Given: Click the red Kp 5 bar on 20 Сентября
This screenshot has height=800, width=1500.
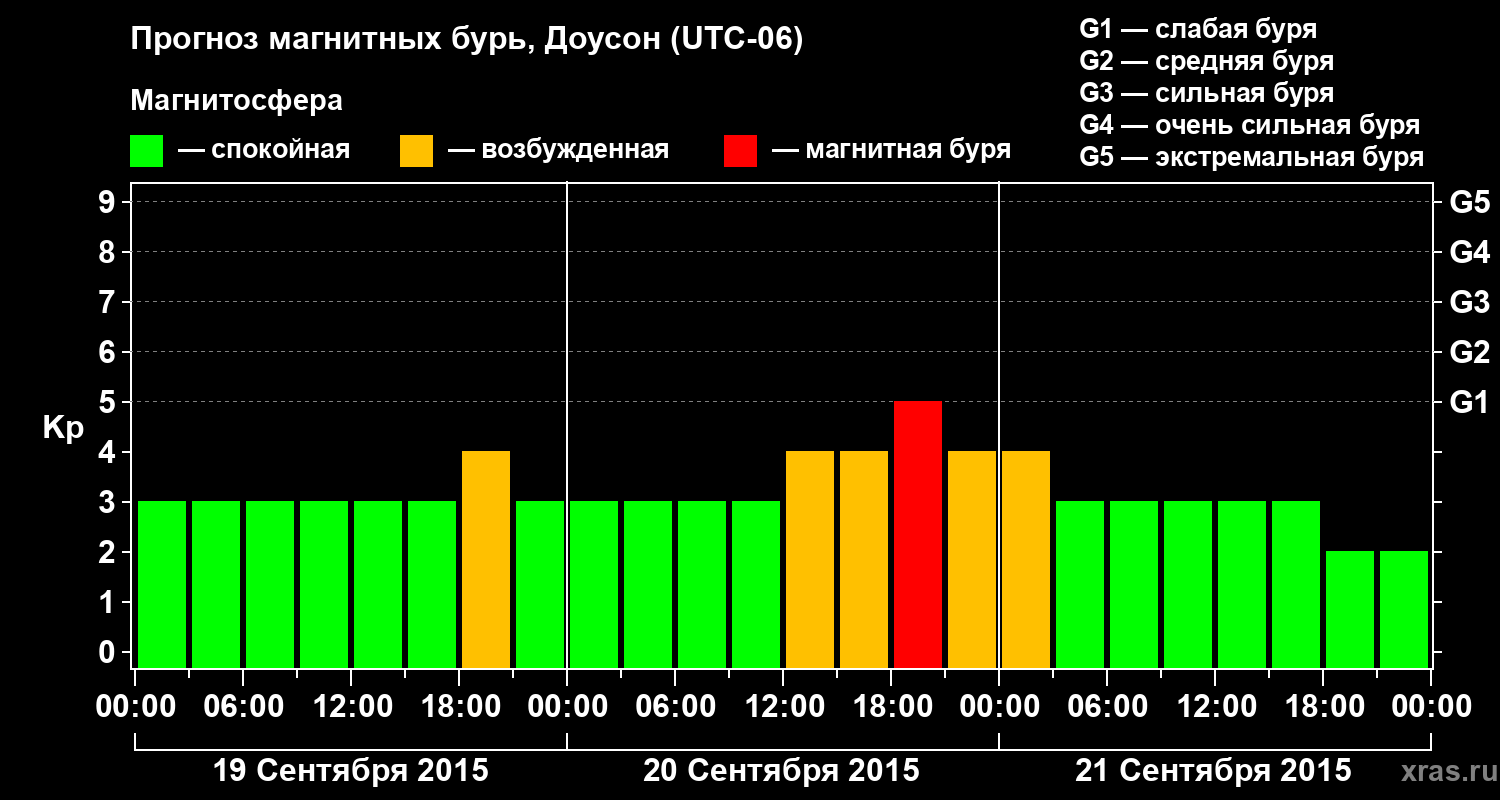Looking at the screenshot, I should click(918, 534).
